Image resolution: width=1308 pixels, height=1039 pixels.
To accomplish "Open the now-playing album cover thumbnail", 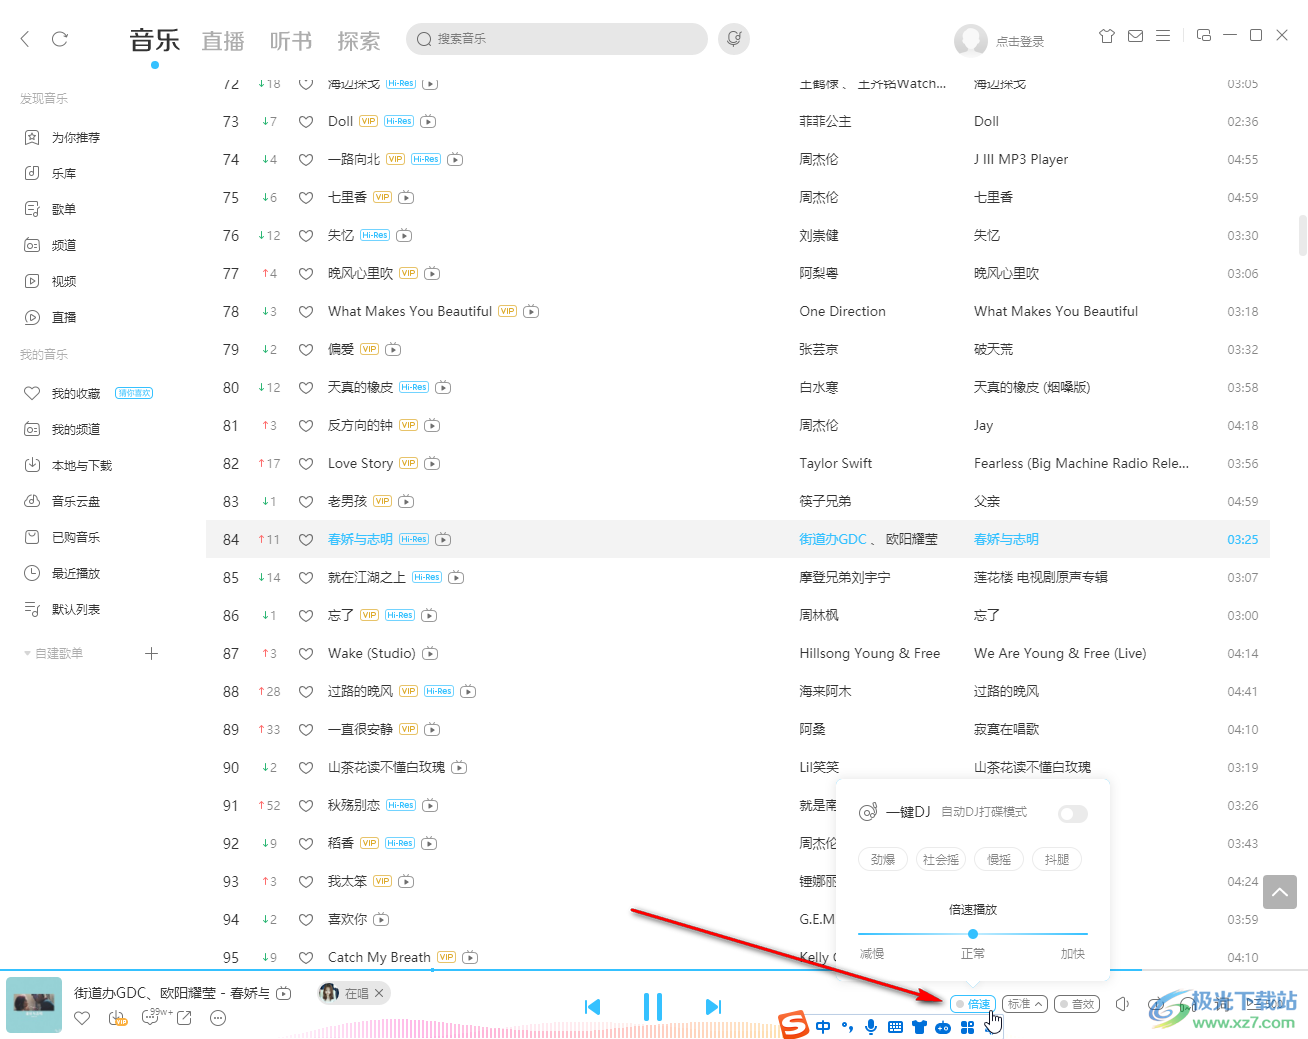I will point(34,1005).
